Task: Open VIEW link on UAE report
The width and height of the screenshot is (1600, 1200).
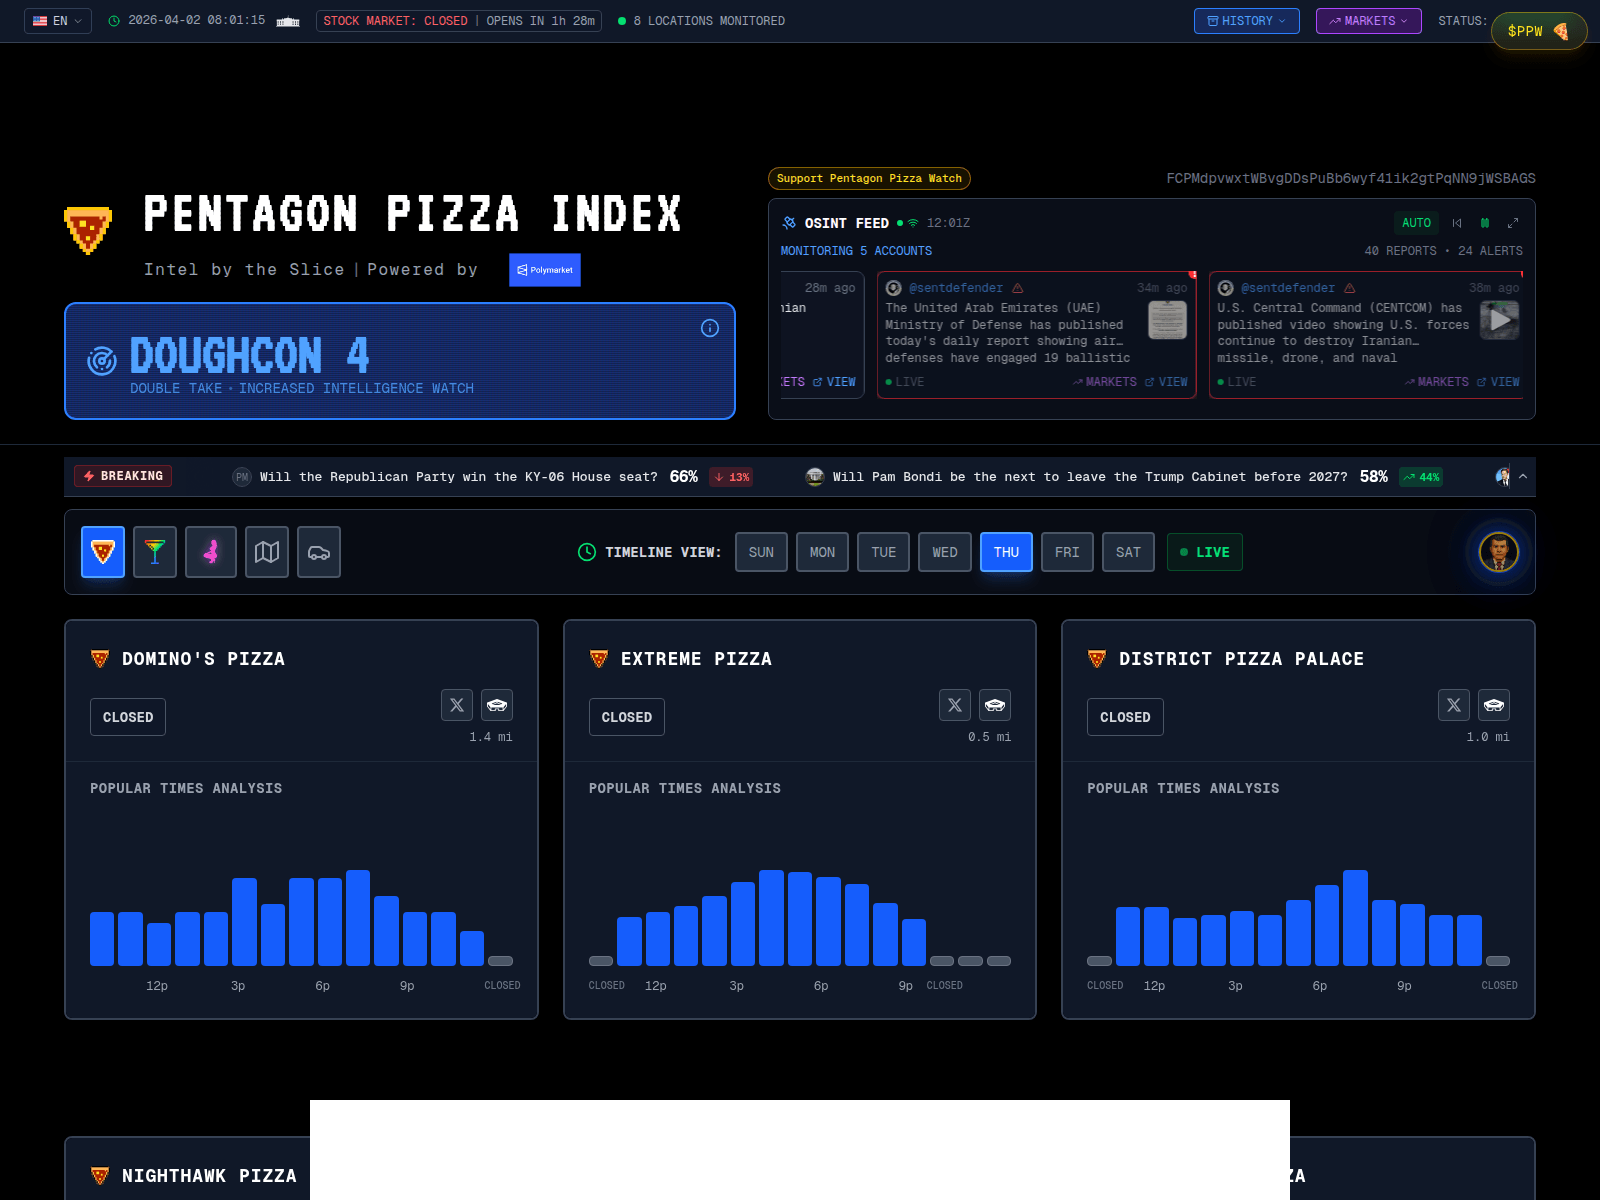Action: tap(1167, 382)
